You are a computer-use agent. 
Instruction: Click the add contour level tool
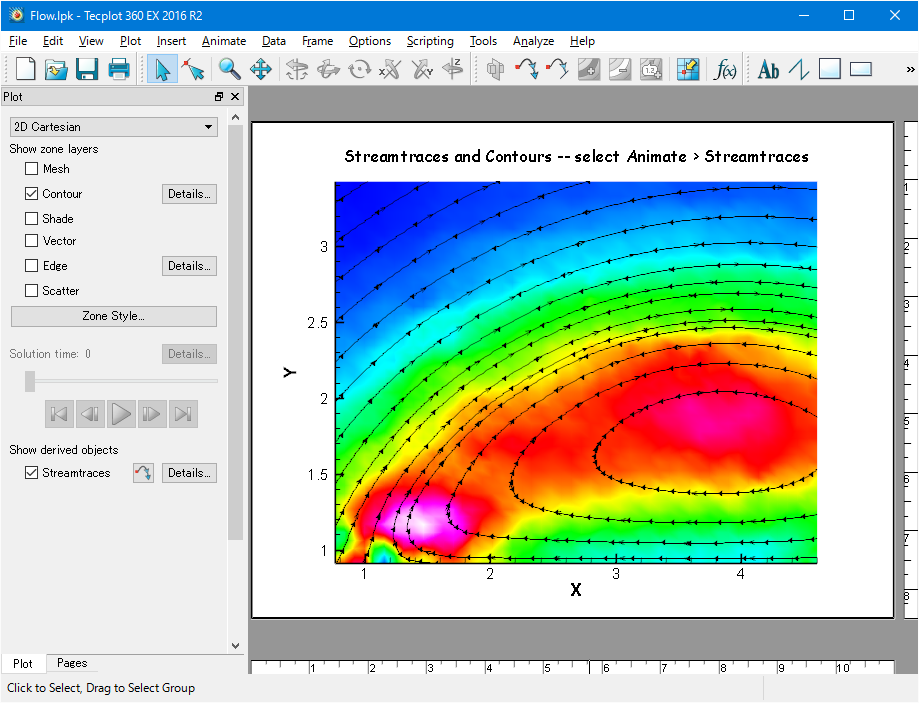click(588, 69)
